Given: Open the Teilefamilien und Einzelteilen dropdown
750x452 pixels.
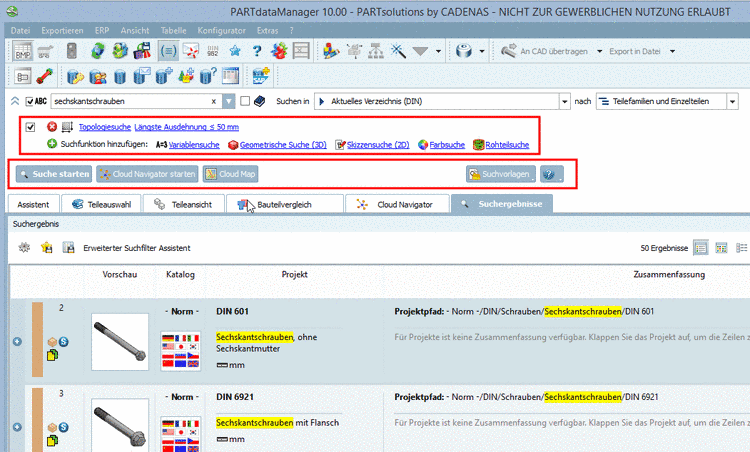Looking at the screenshot, I should [732, 101].
